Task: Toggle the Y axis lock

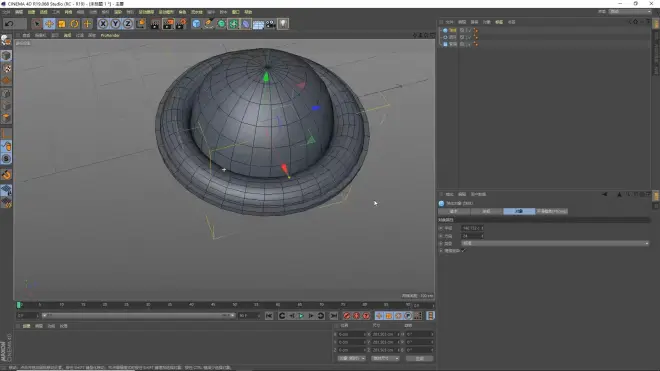Action: coord(115,24)
